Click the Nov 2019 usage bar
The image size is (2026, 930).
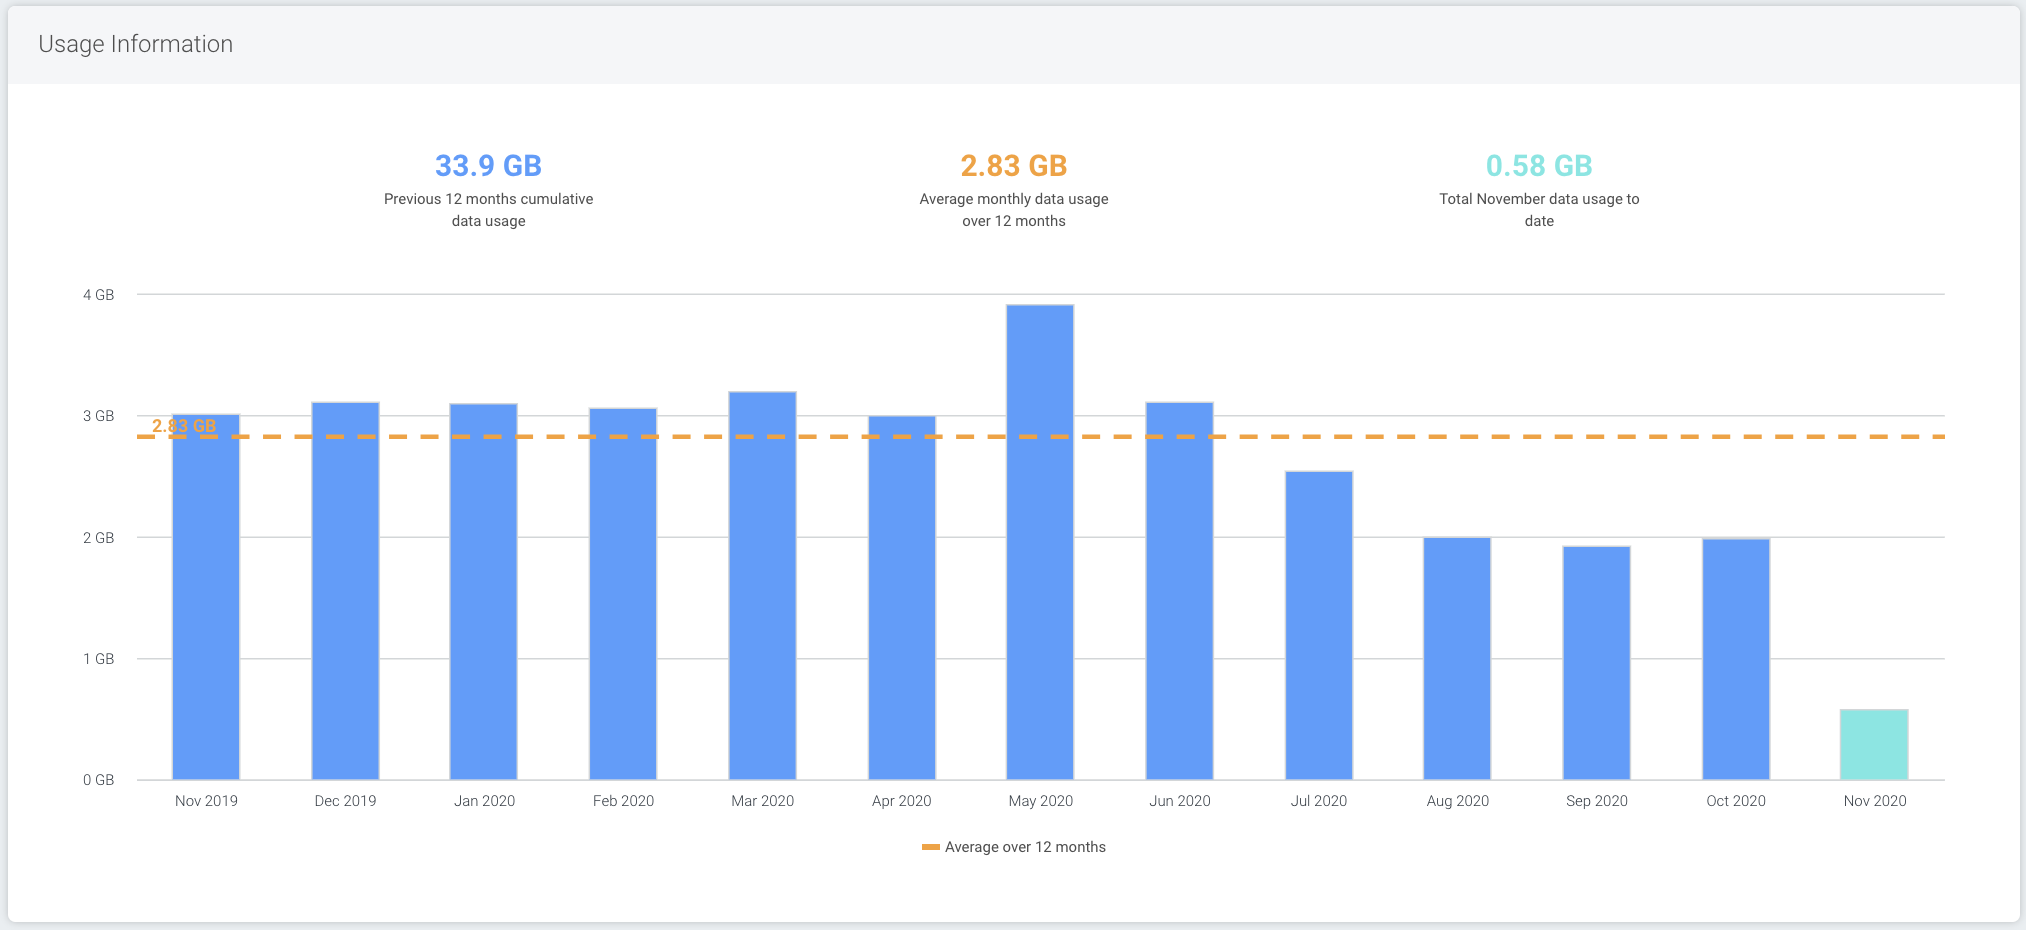point(206,600)
